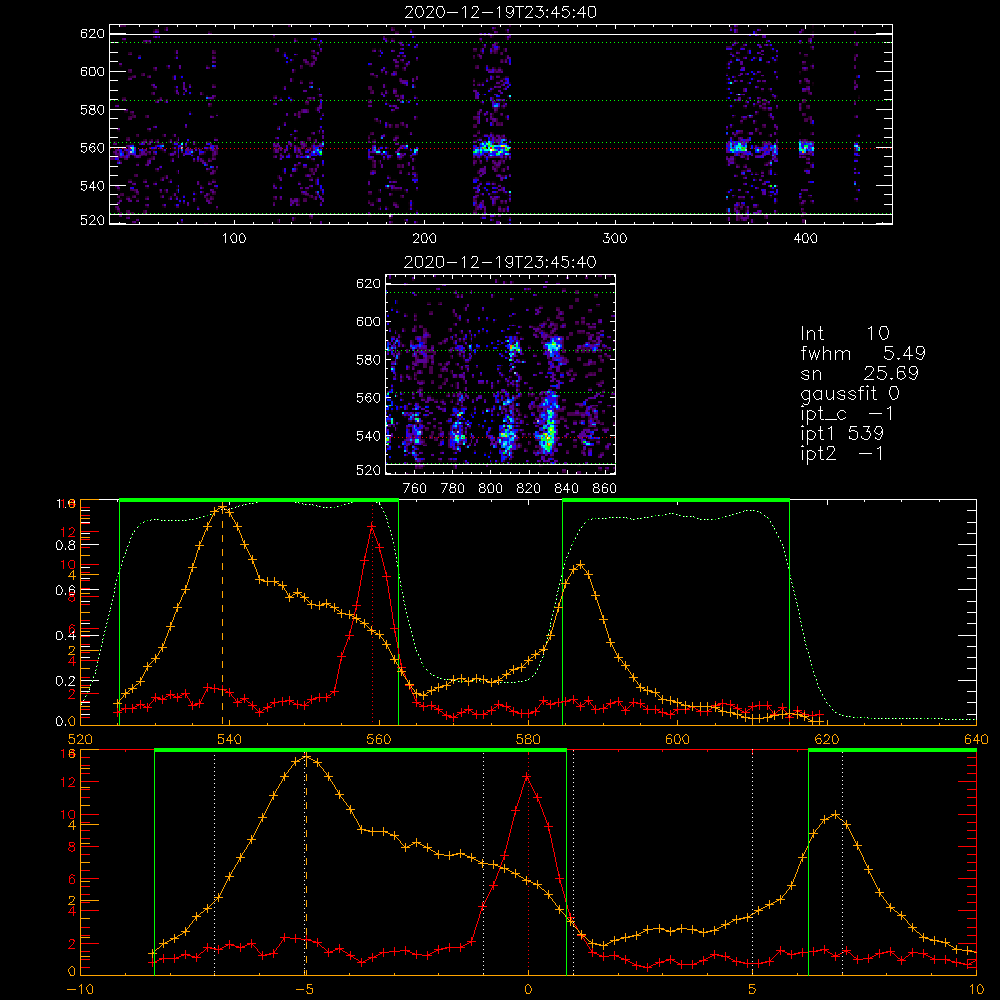Viewport: 1000px width, 1000px height.
Task: Select the 'fwhm 5.49' readout line
Action: 863,353
